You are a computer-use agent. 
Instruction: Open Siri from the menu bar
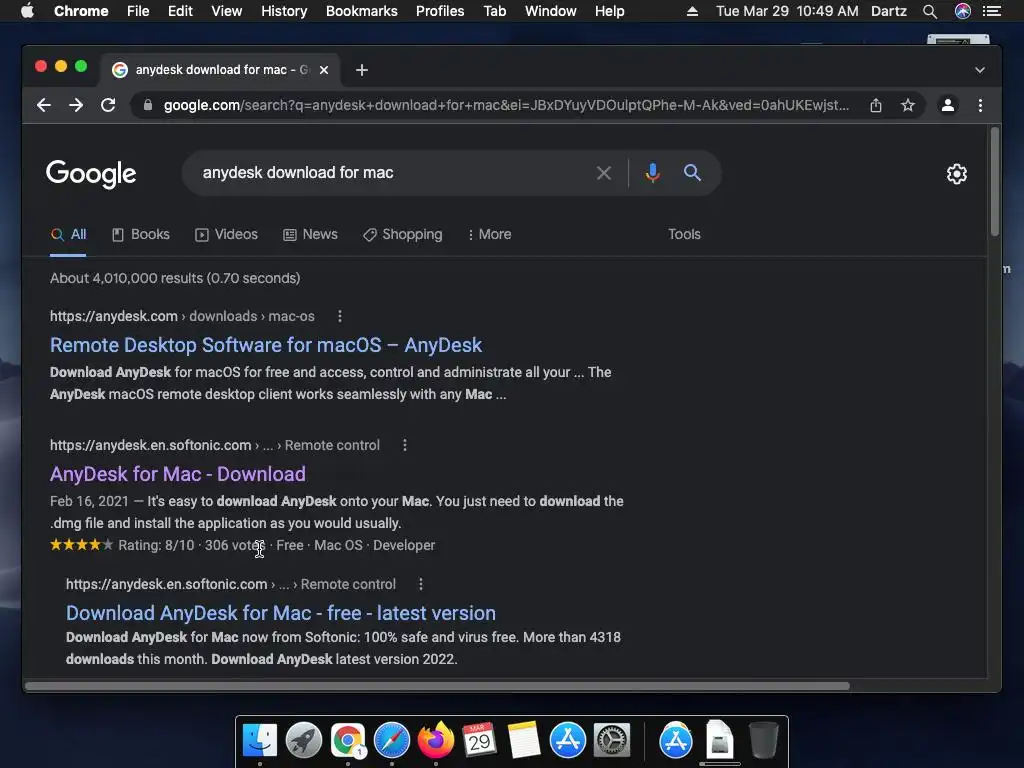pos(963,11)
